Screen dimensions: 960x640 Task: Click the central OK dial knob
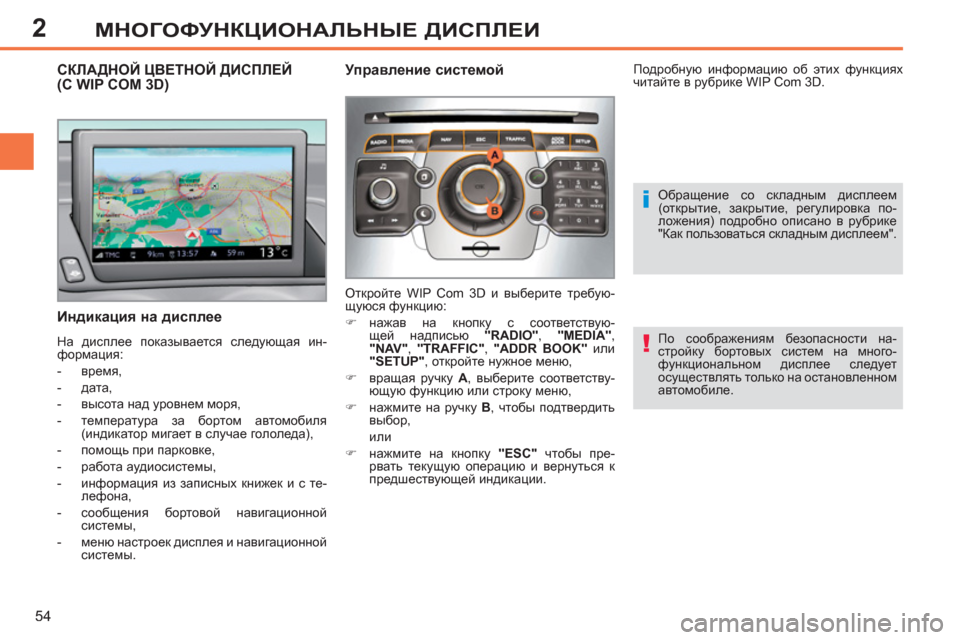click(480, 187)
